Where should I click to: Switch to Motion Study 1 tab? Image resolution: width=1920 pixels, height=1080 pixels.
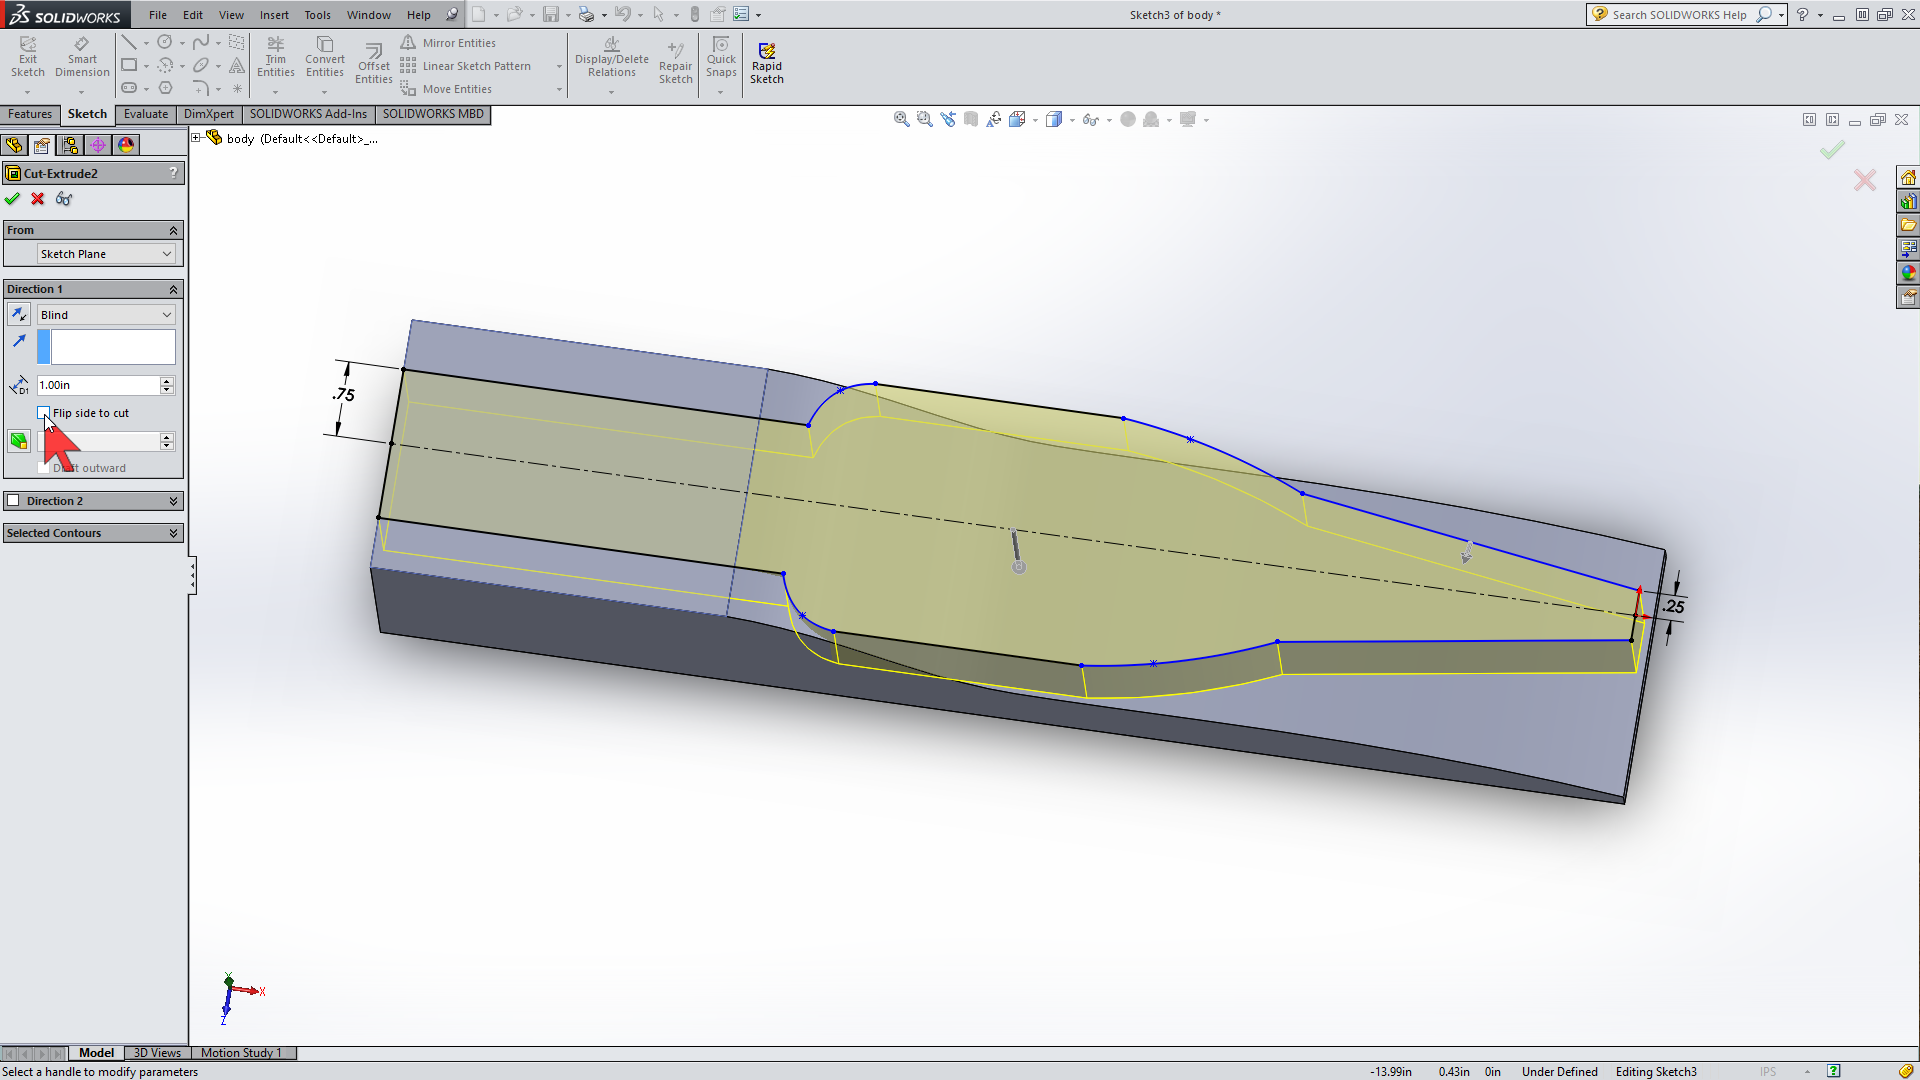pos(241,1053)
